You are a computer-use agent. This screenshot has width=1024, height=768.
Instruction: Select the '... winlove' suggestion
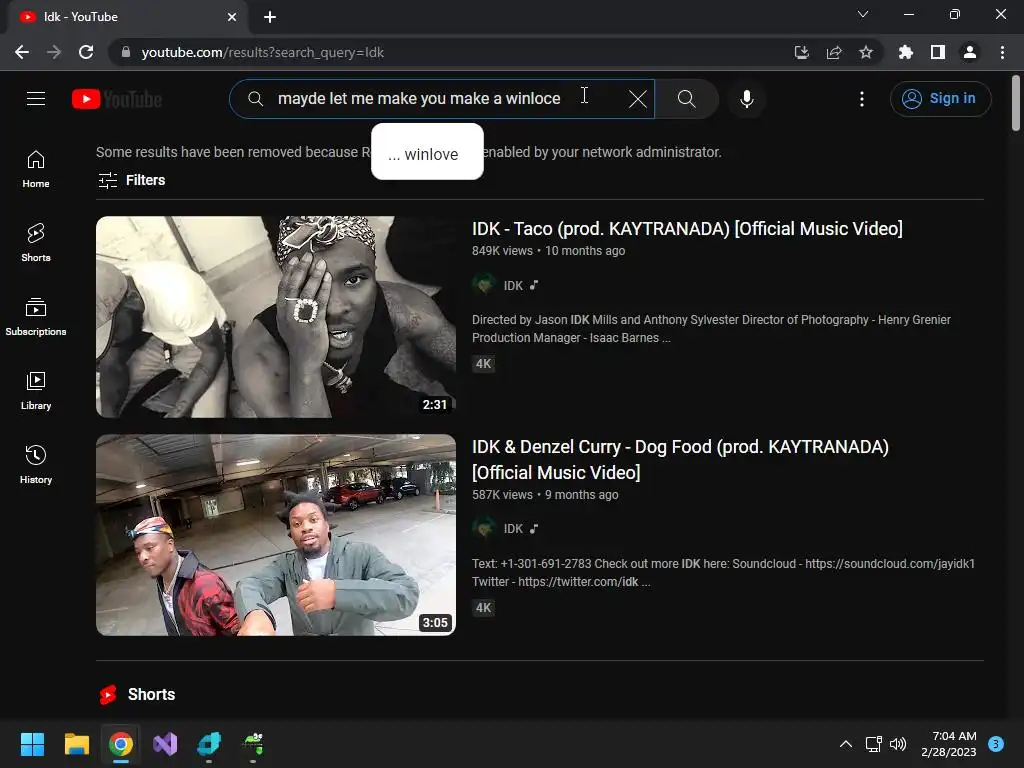click(x=427, y=152)
